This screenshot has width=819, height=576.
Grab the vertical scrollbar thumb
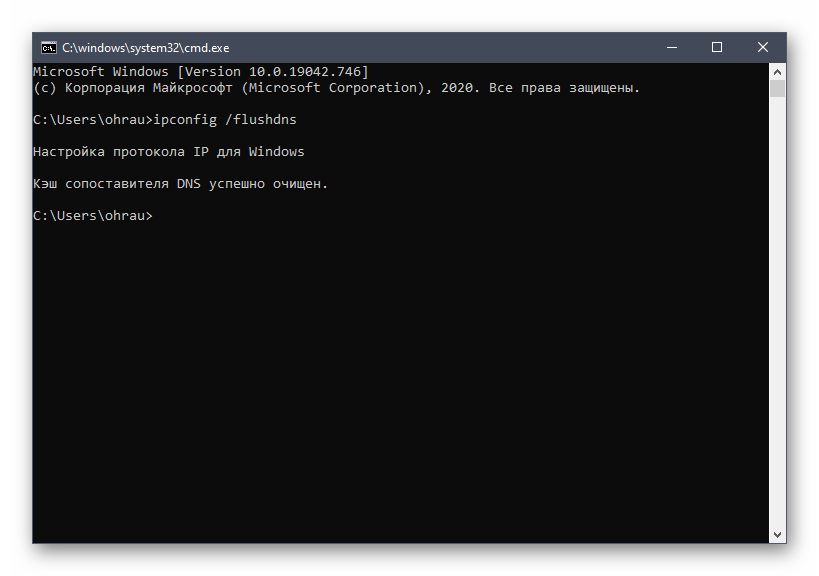click(777, 88)
